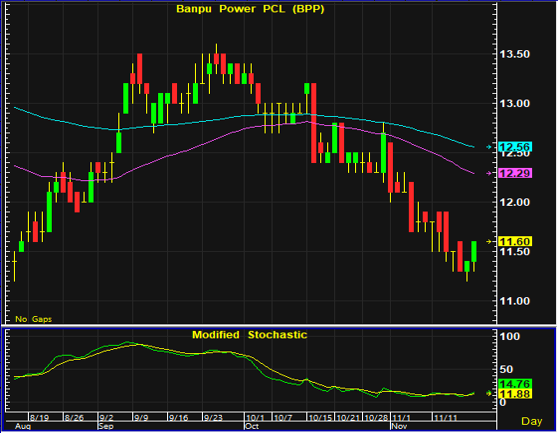
Task: Click the No Gaps label
Action: pyautogui.click(x=33, y=319)
